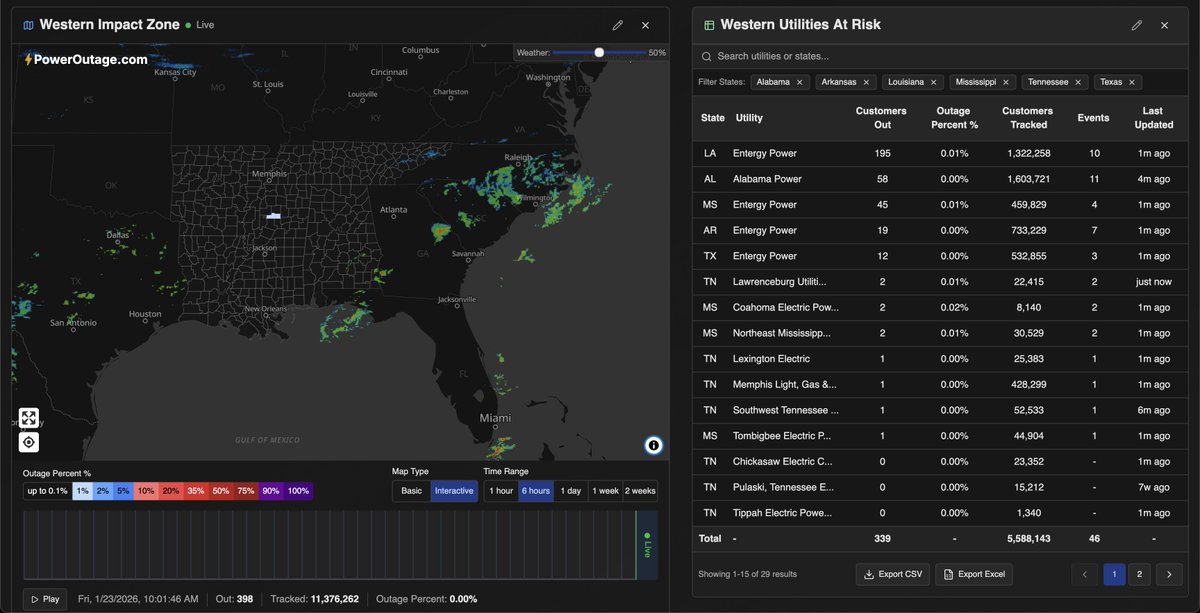Click the 100% outage legend swatch
The image size is (1200, 613).
coord(298,491)
